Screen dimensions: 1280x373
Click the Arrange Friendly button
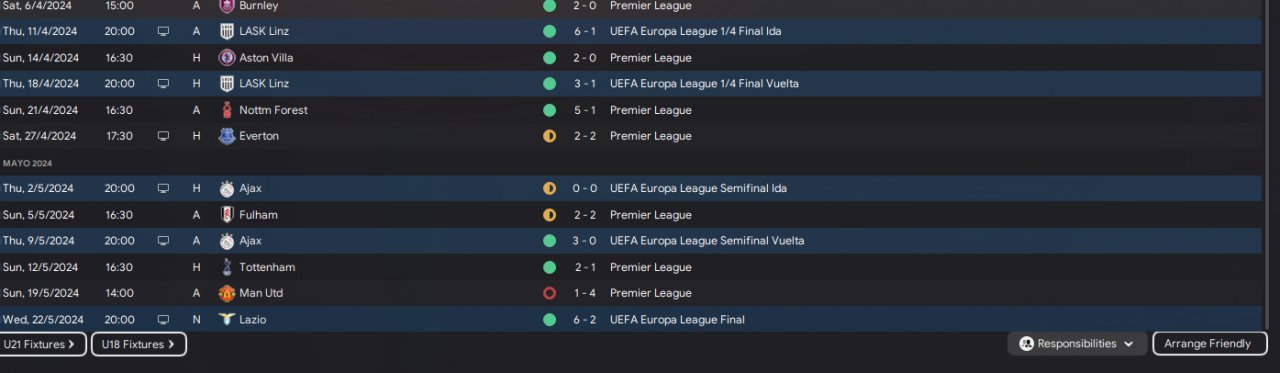click(1209, 344)
